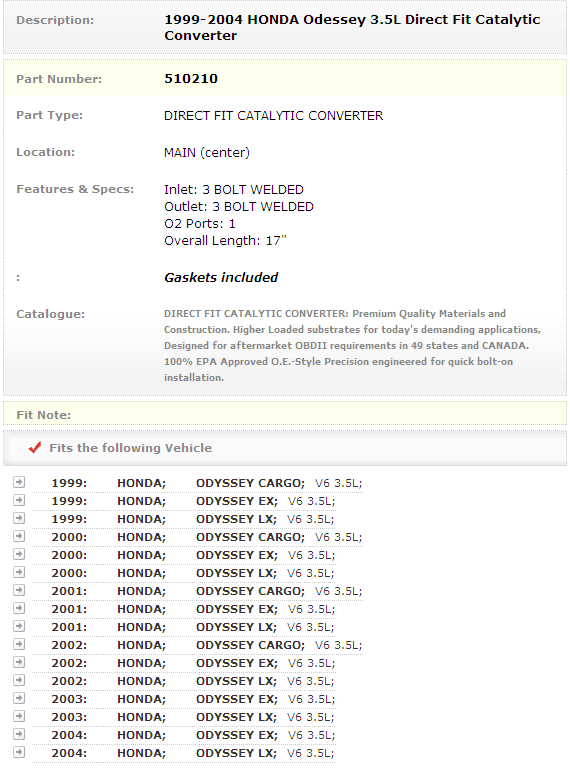Click the Gaskets included note

click(221, 278)
